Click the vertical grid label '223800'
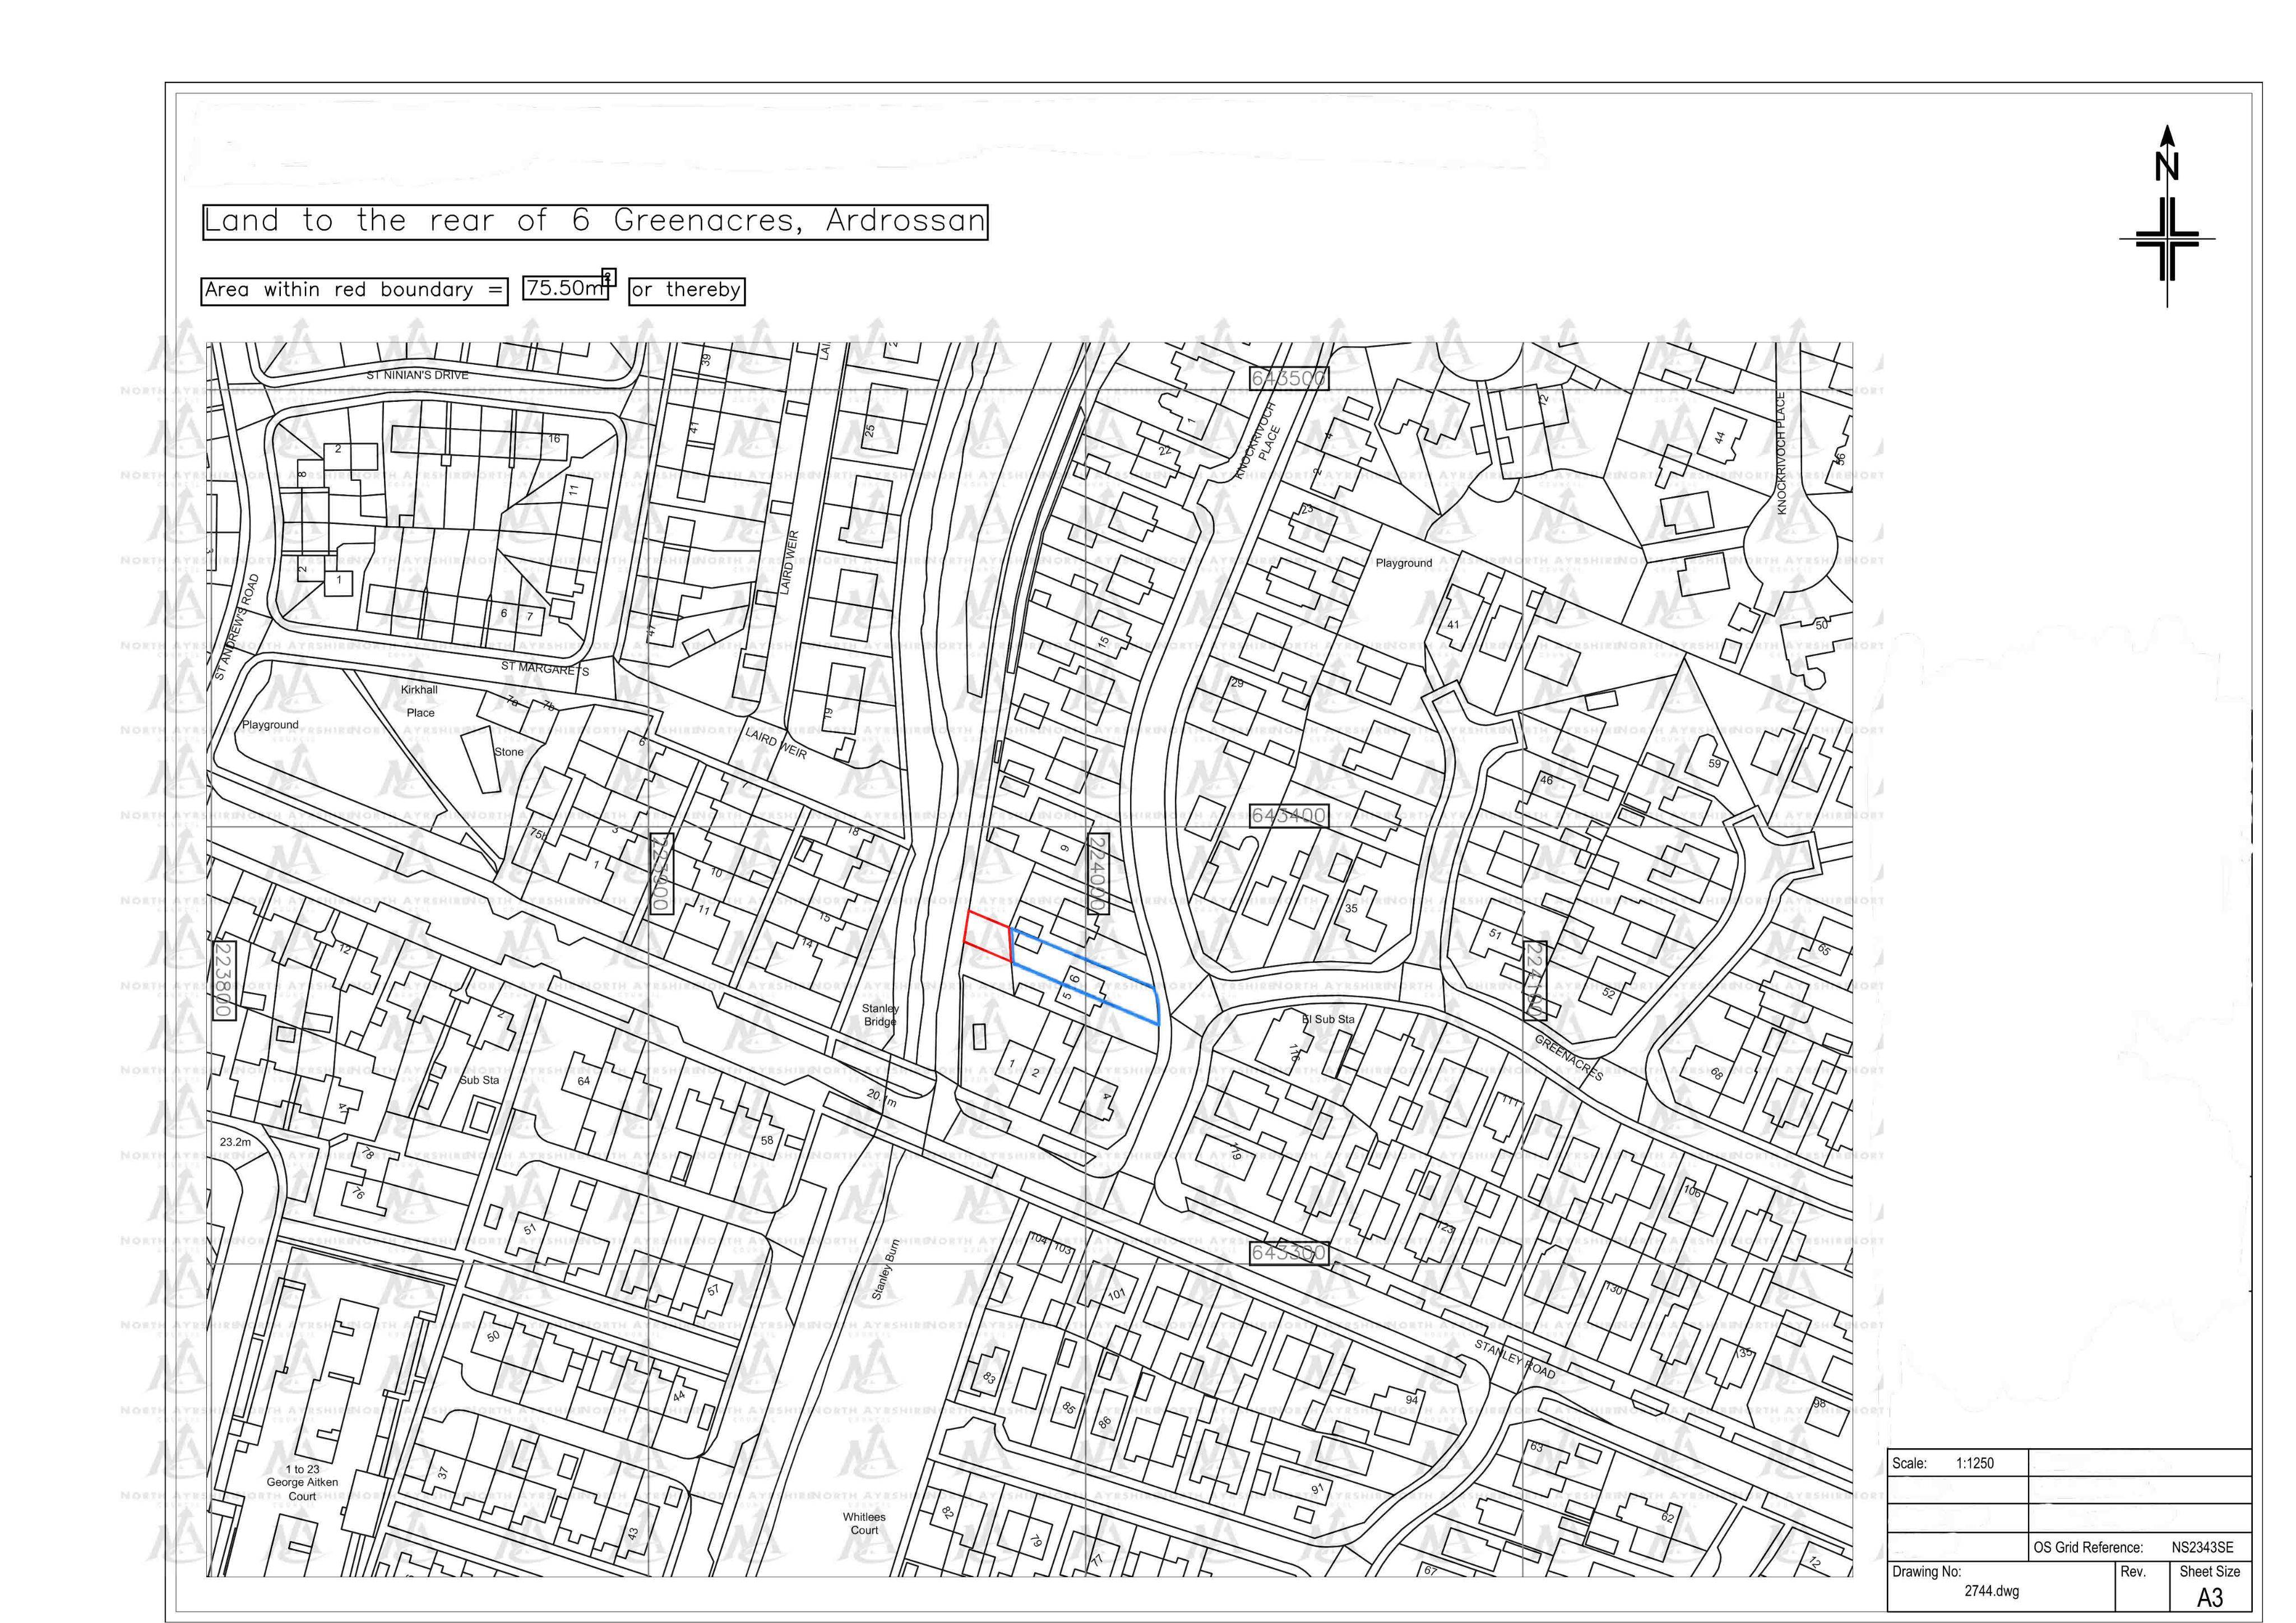Screen dimensions: 2296x1623 coord(223,980)
